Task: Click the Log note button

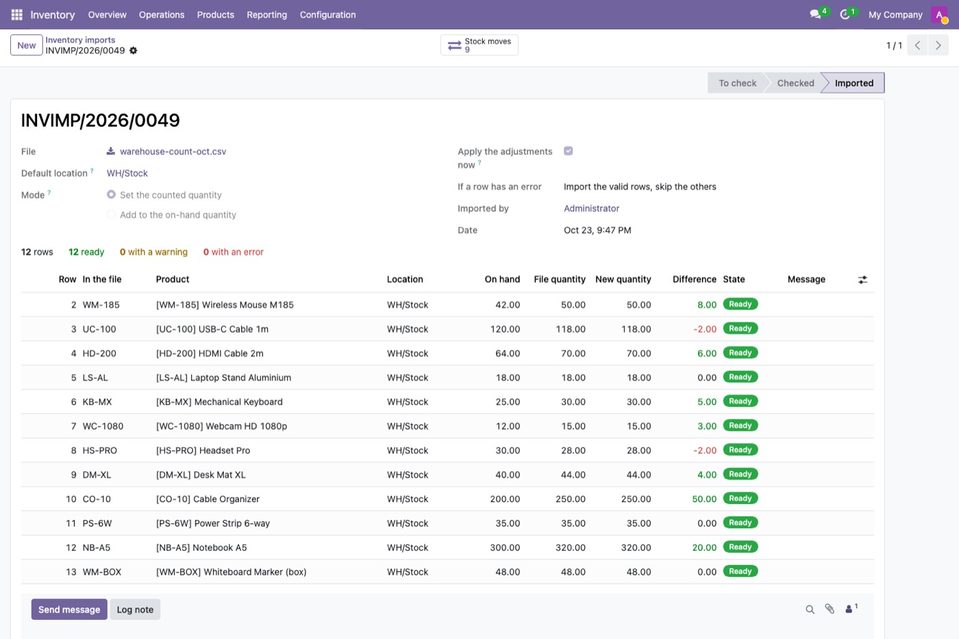Action: click(x=135, y=610)
